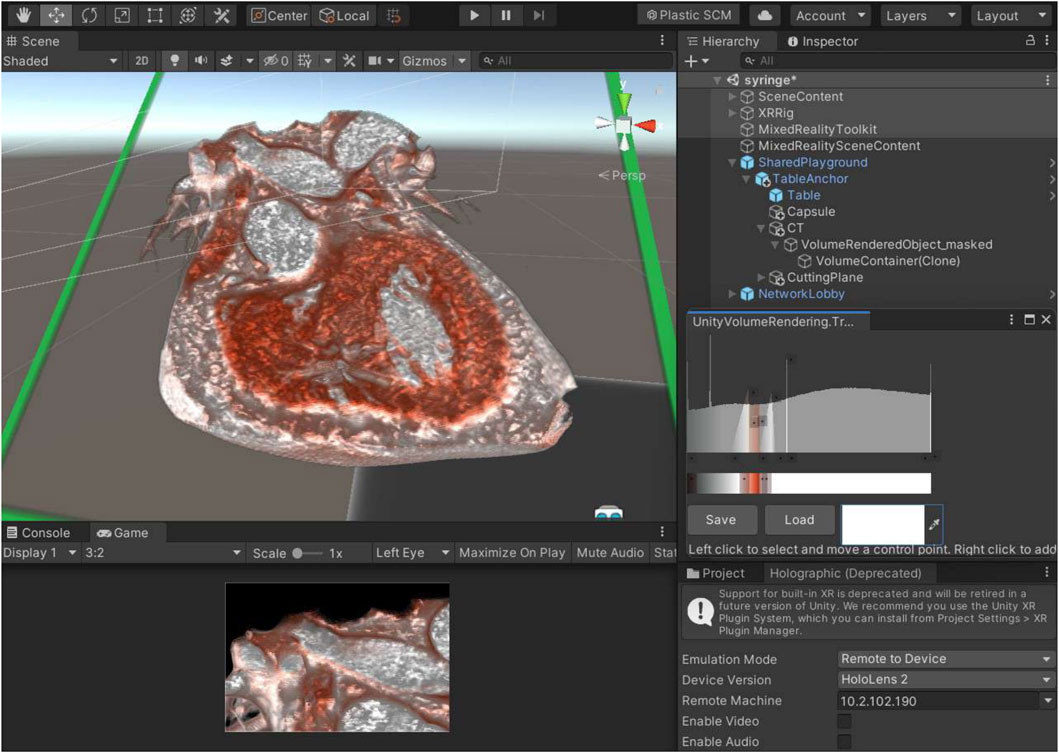1059x753 pixels.
Task: Open the Emulation Mode dropdown
Action: 946,659
